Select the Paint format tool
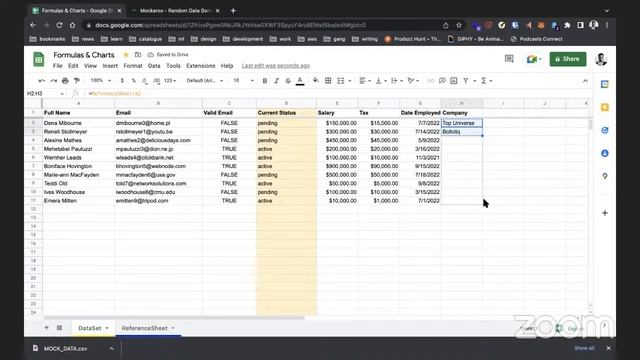Viewport: 640px width, 360px height. click(76, 81)
